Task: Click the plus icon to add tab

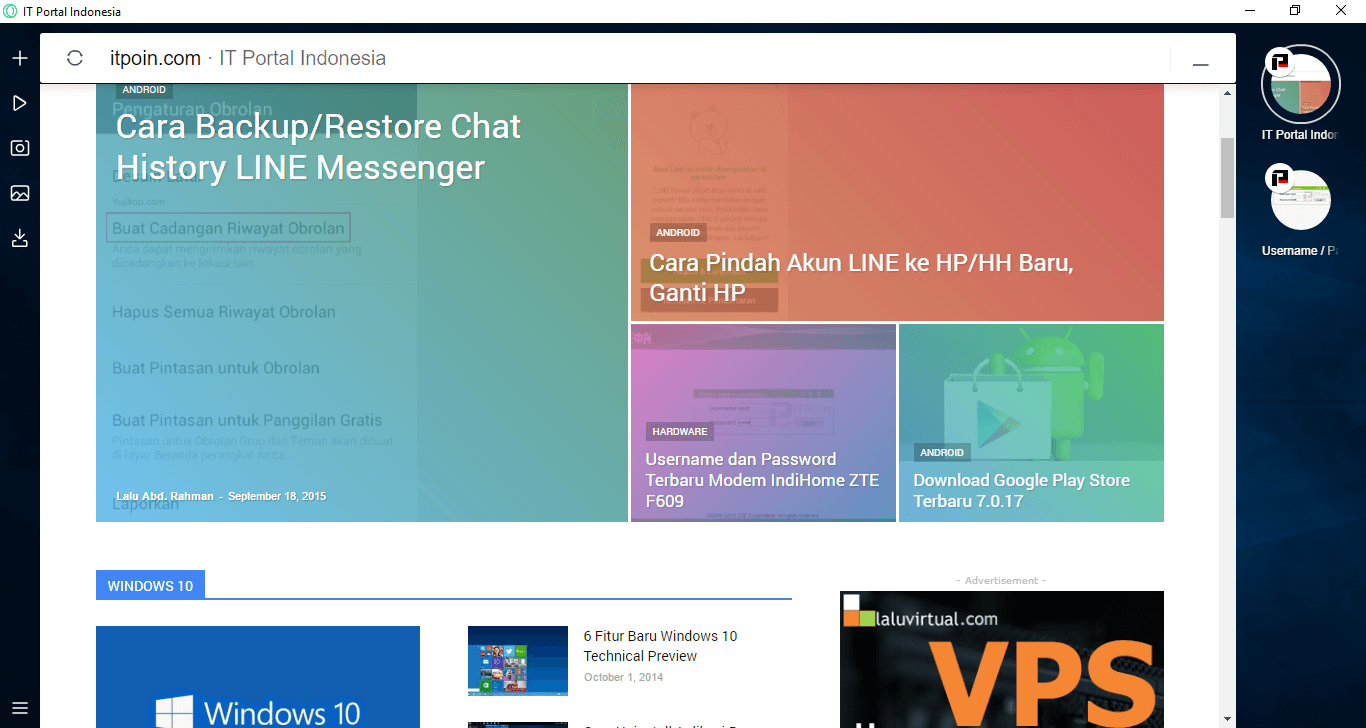Action: 19,58
